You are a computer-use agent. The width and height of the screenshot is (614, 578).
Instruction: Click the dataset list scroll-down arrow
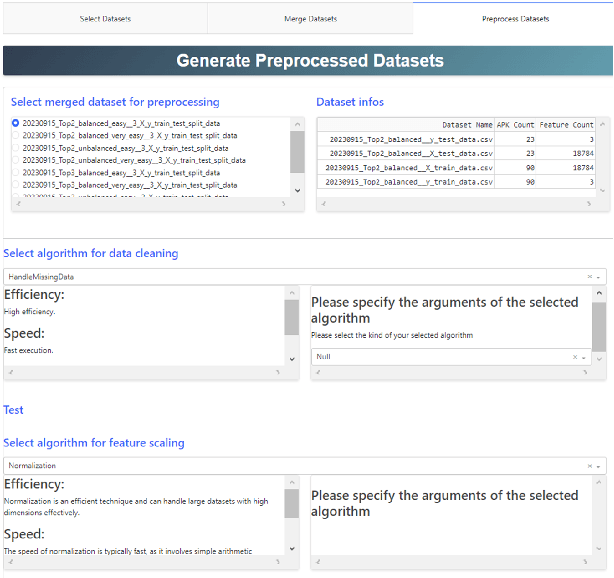pyautogui.click(x=296, y=189)
